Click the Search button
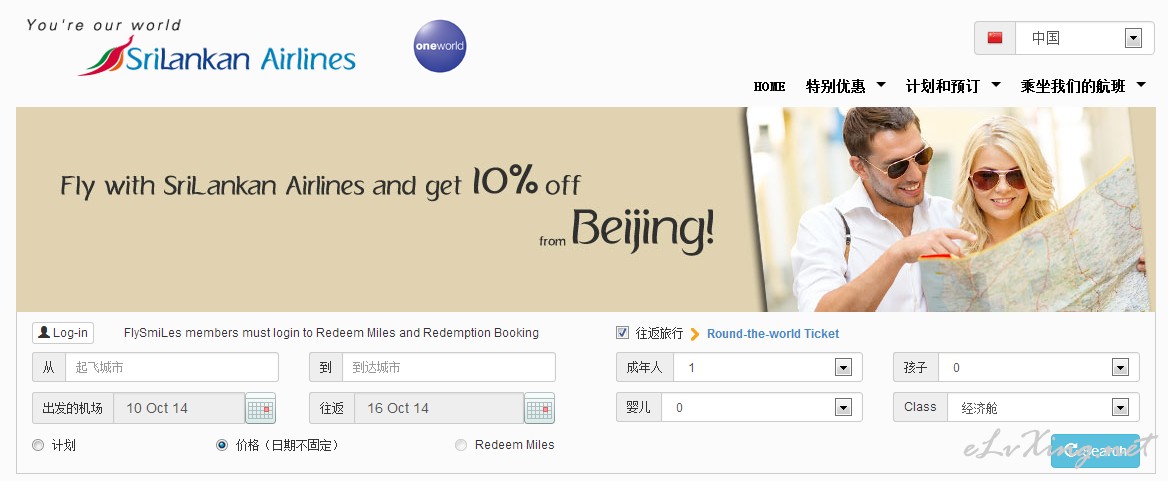The width and height of the screenshot is (1168, 481). [x=1095, y=450]
